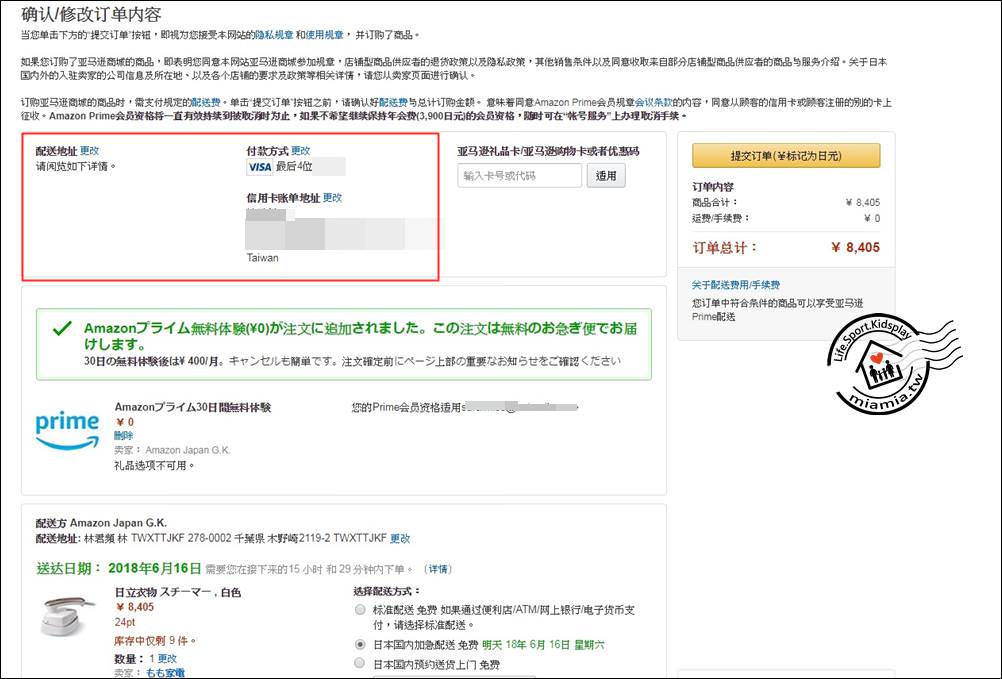The height and width of the screenshot is (679, 1002).
Task: Select scheduled door delivery (预约送货上门) option
Action: point(360,663)
